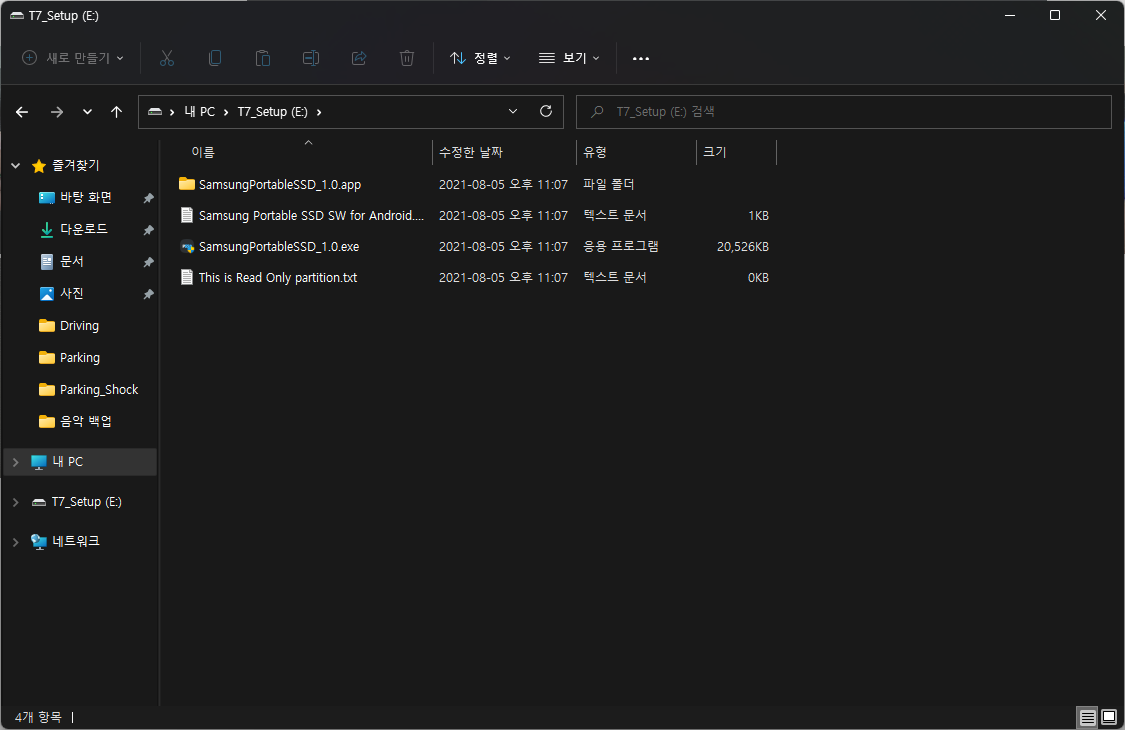Viewport: 1125px width, 730px height.
Task: Expand T7_Setup (E:) tree node
Action: (x=16, y=502)
